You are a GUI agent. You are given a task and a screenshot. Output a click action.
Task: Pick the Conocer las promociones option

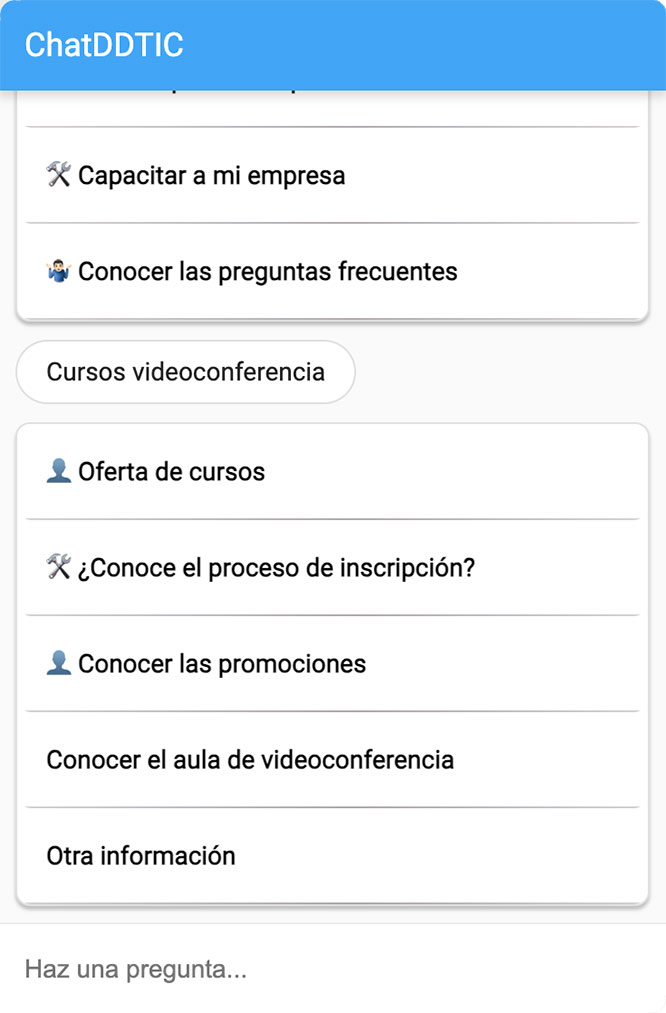point(222,664)
